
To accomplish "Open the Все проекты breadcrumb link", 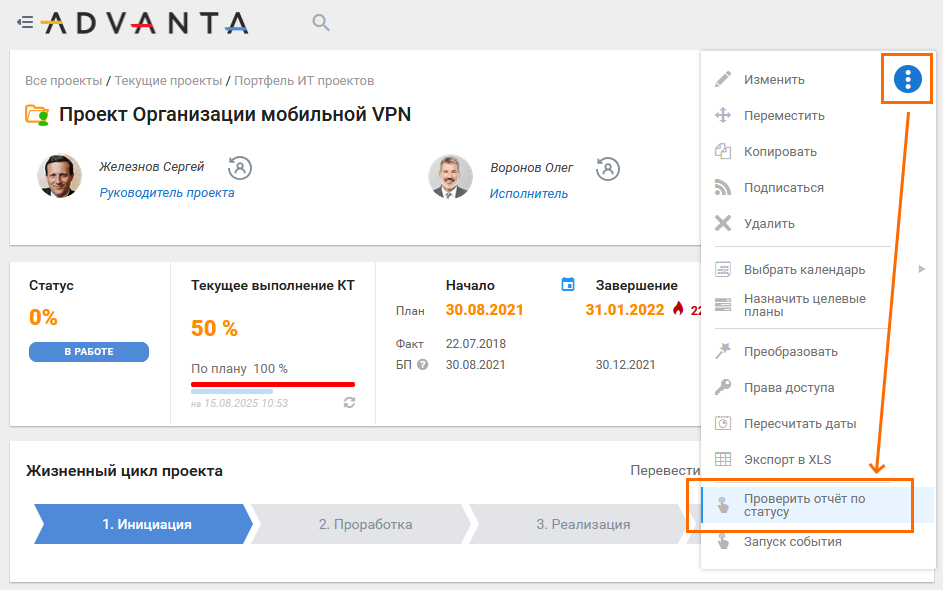I will [x=63, y=81].
